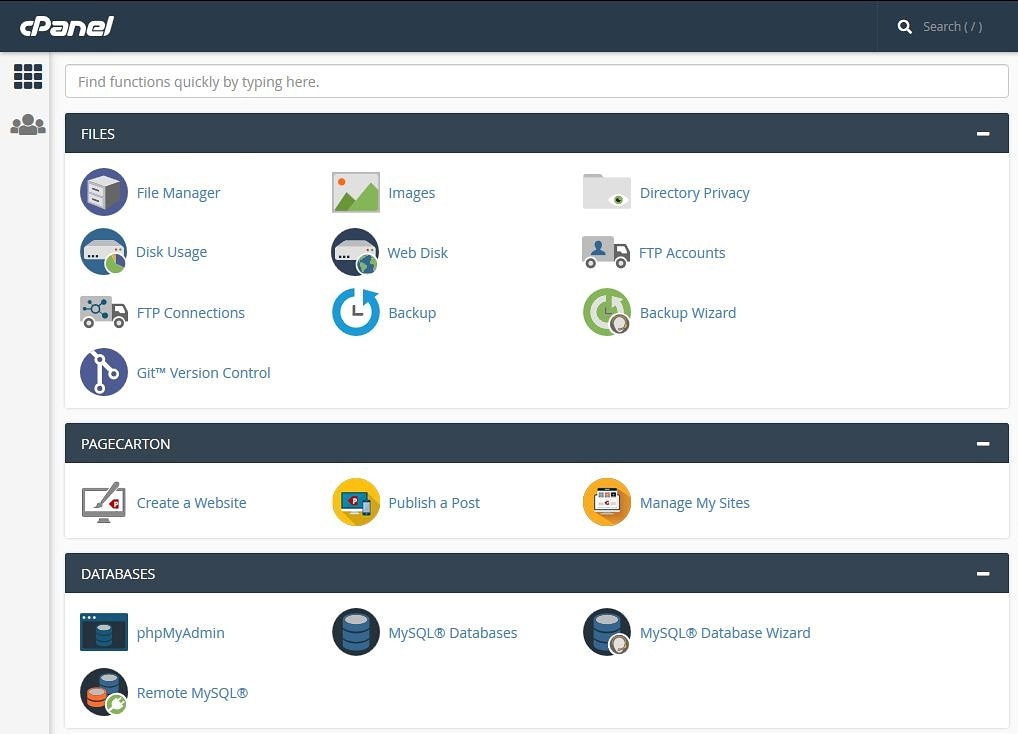Open the MySQL Database Wizard link
The image size is (1018, 734).
coord(725,633)
